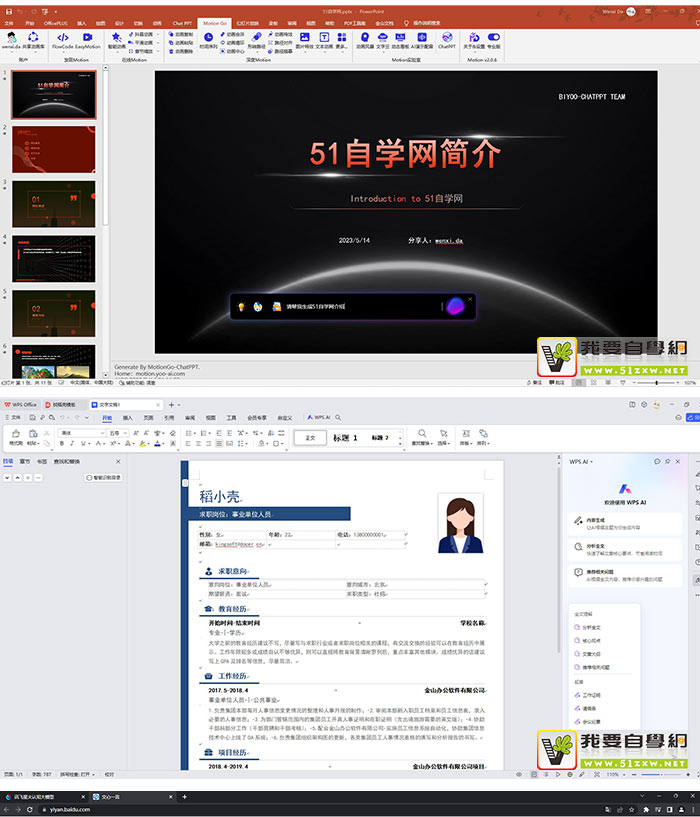This screenshot has height=817, width=700.
Task: Select slide 2 red thumbnail
Action: (x=54, y=150)
